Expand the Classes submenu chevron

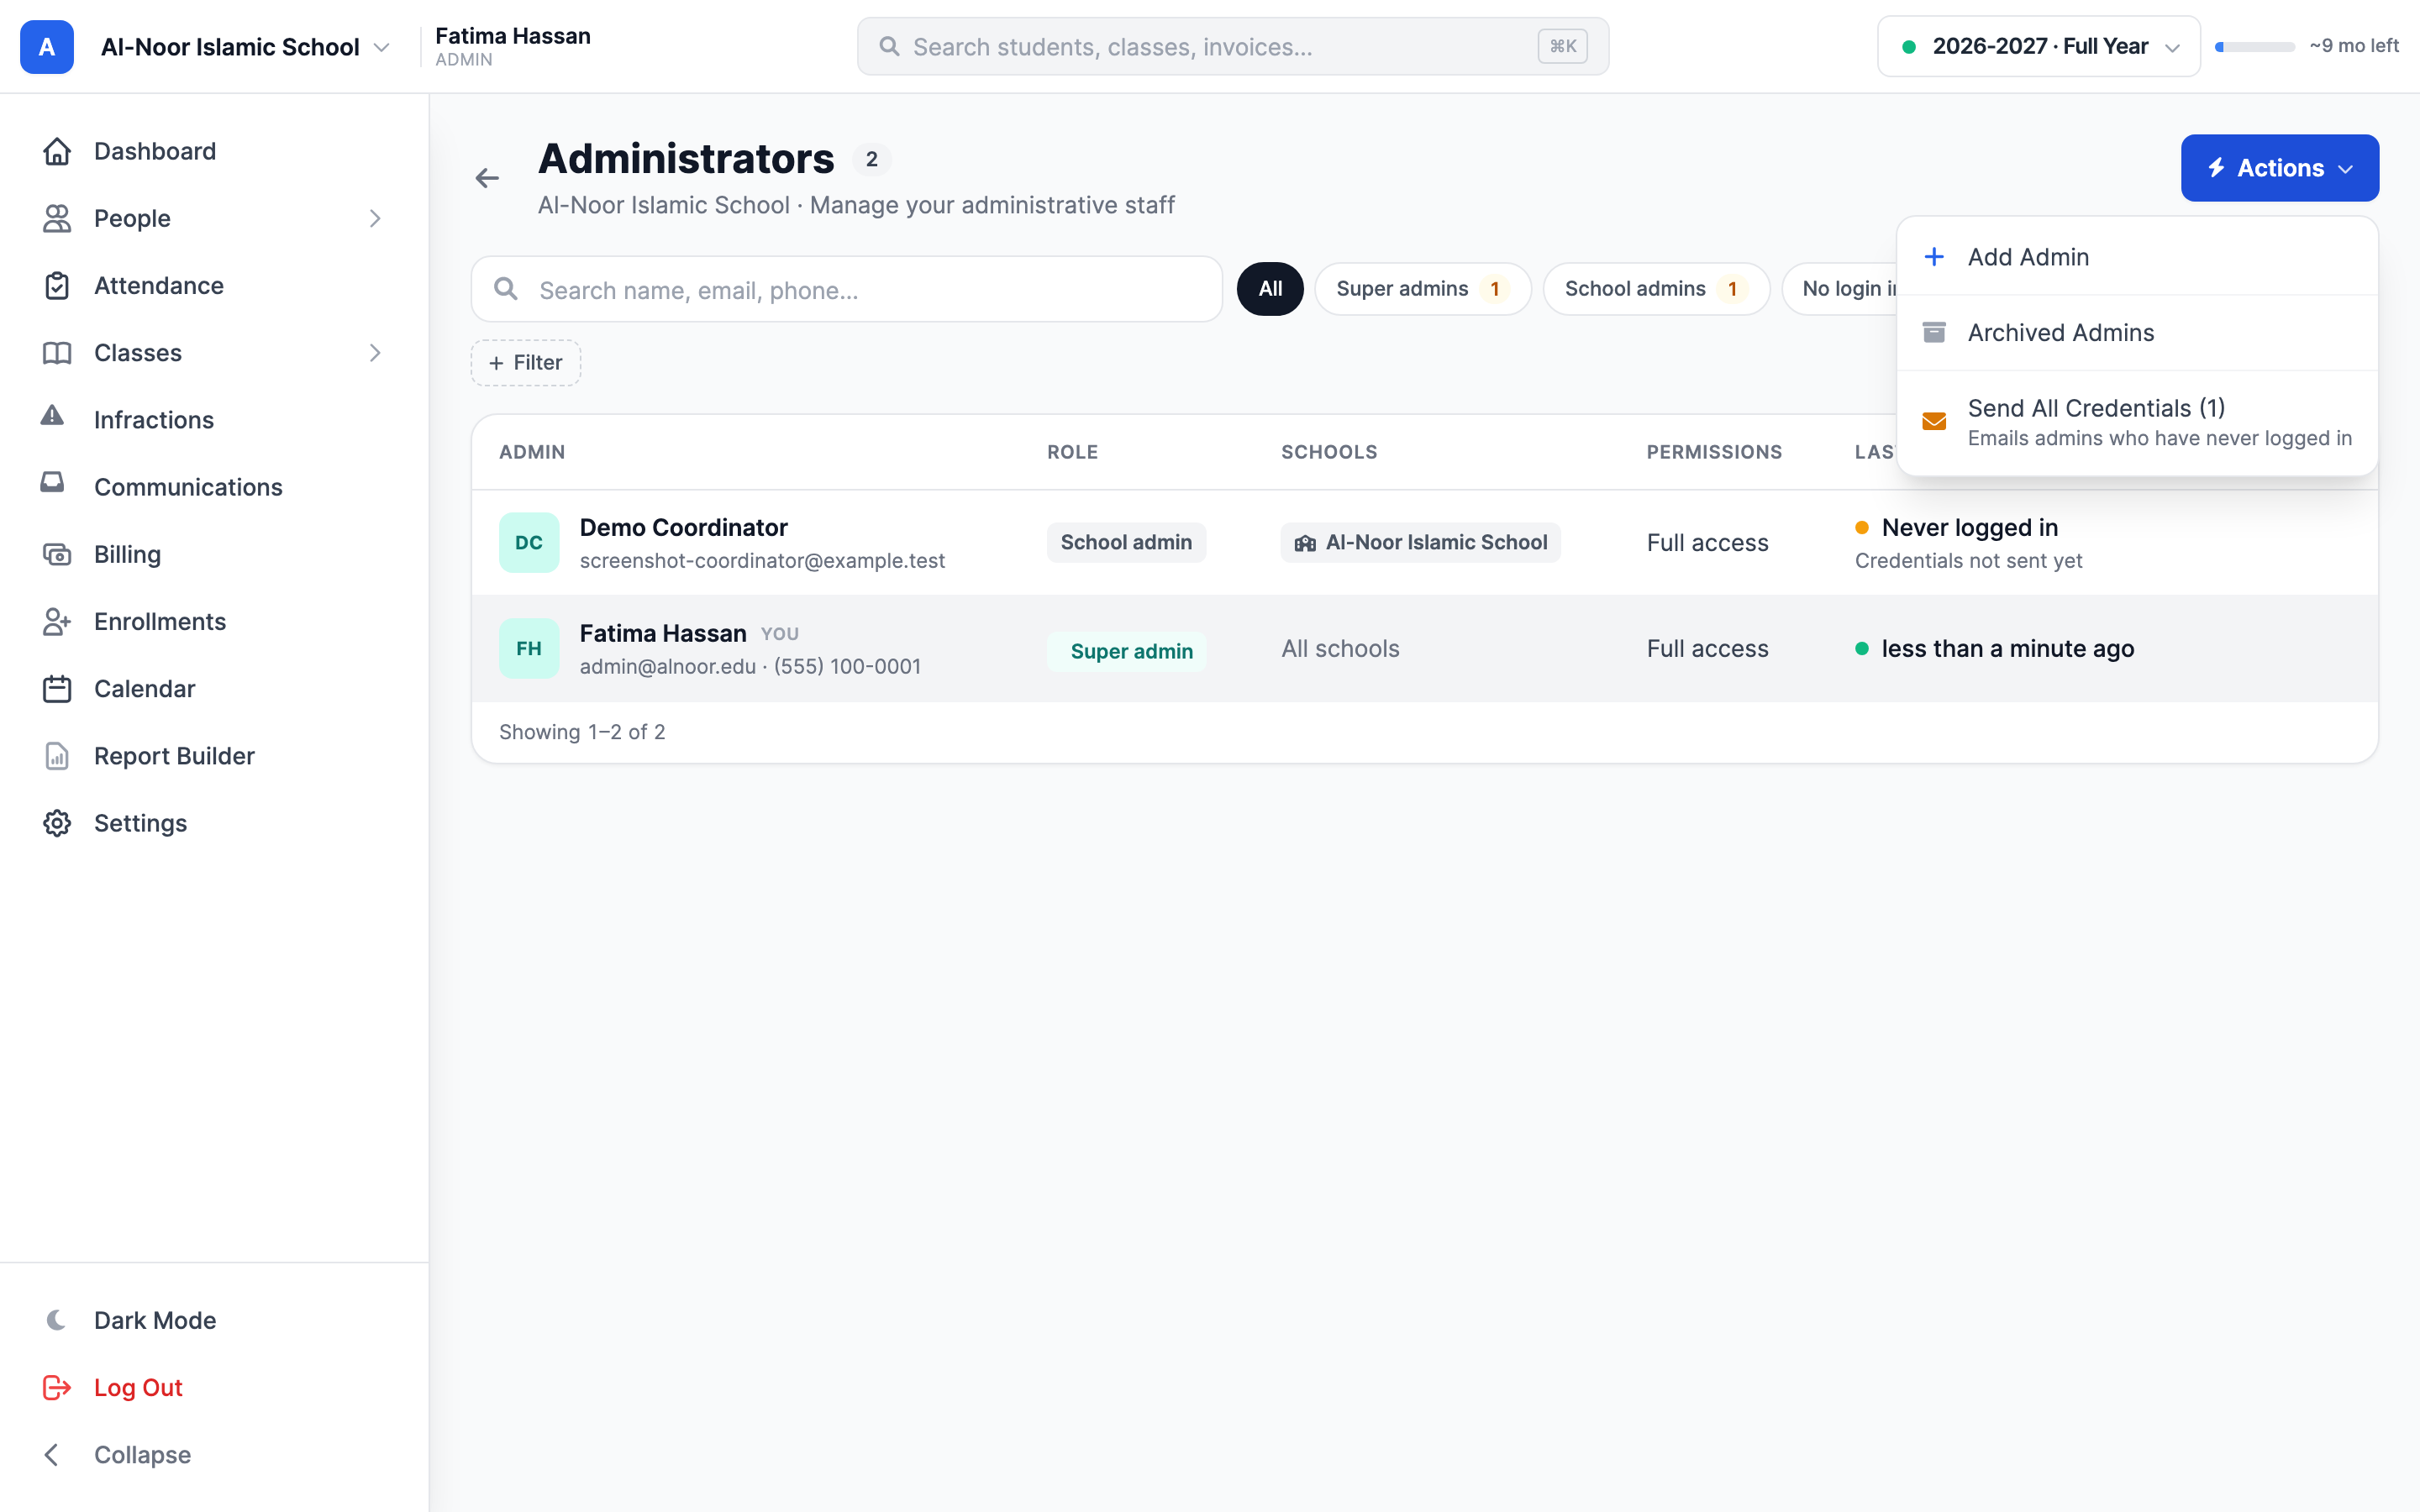pos(375,353)
